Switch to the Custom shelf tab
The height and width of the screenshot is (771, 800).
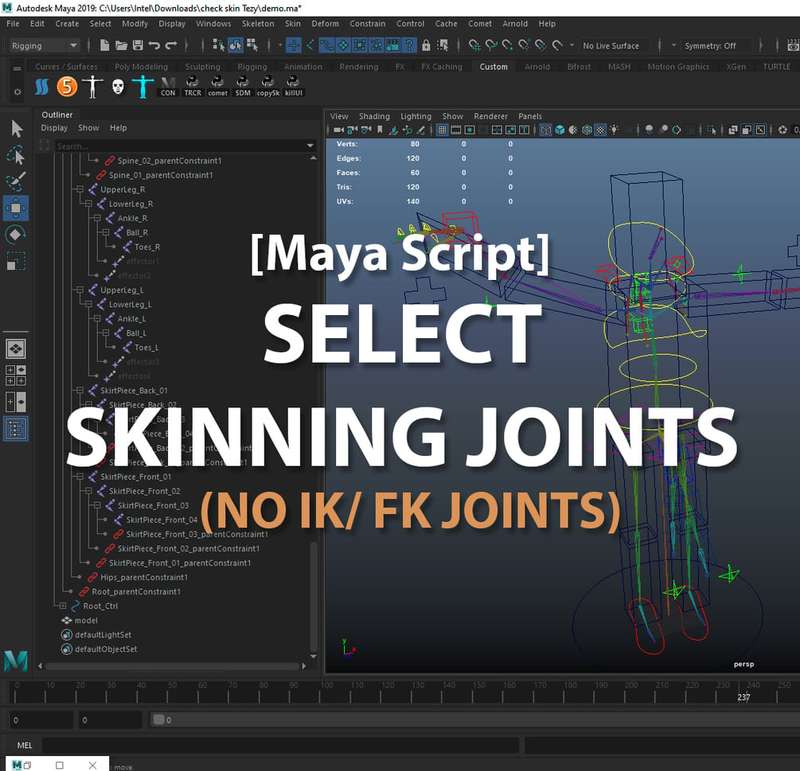point(493,66)
